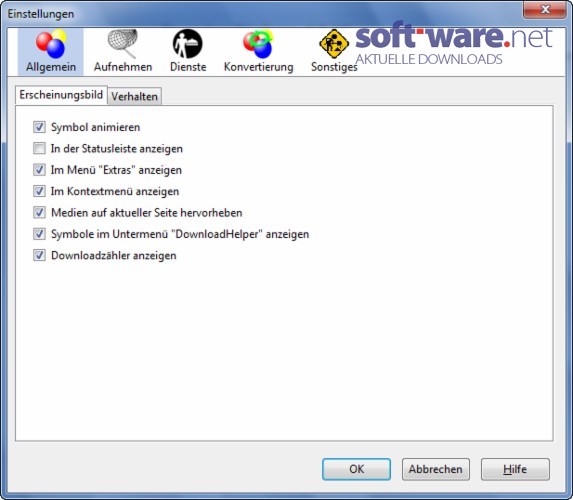
Task: Confirm settings with the OK button
Action: [356, 469]
